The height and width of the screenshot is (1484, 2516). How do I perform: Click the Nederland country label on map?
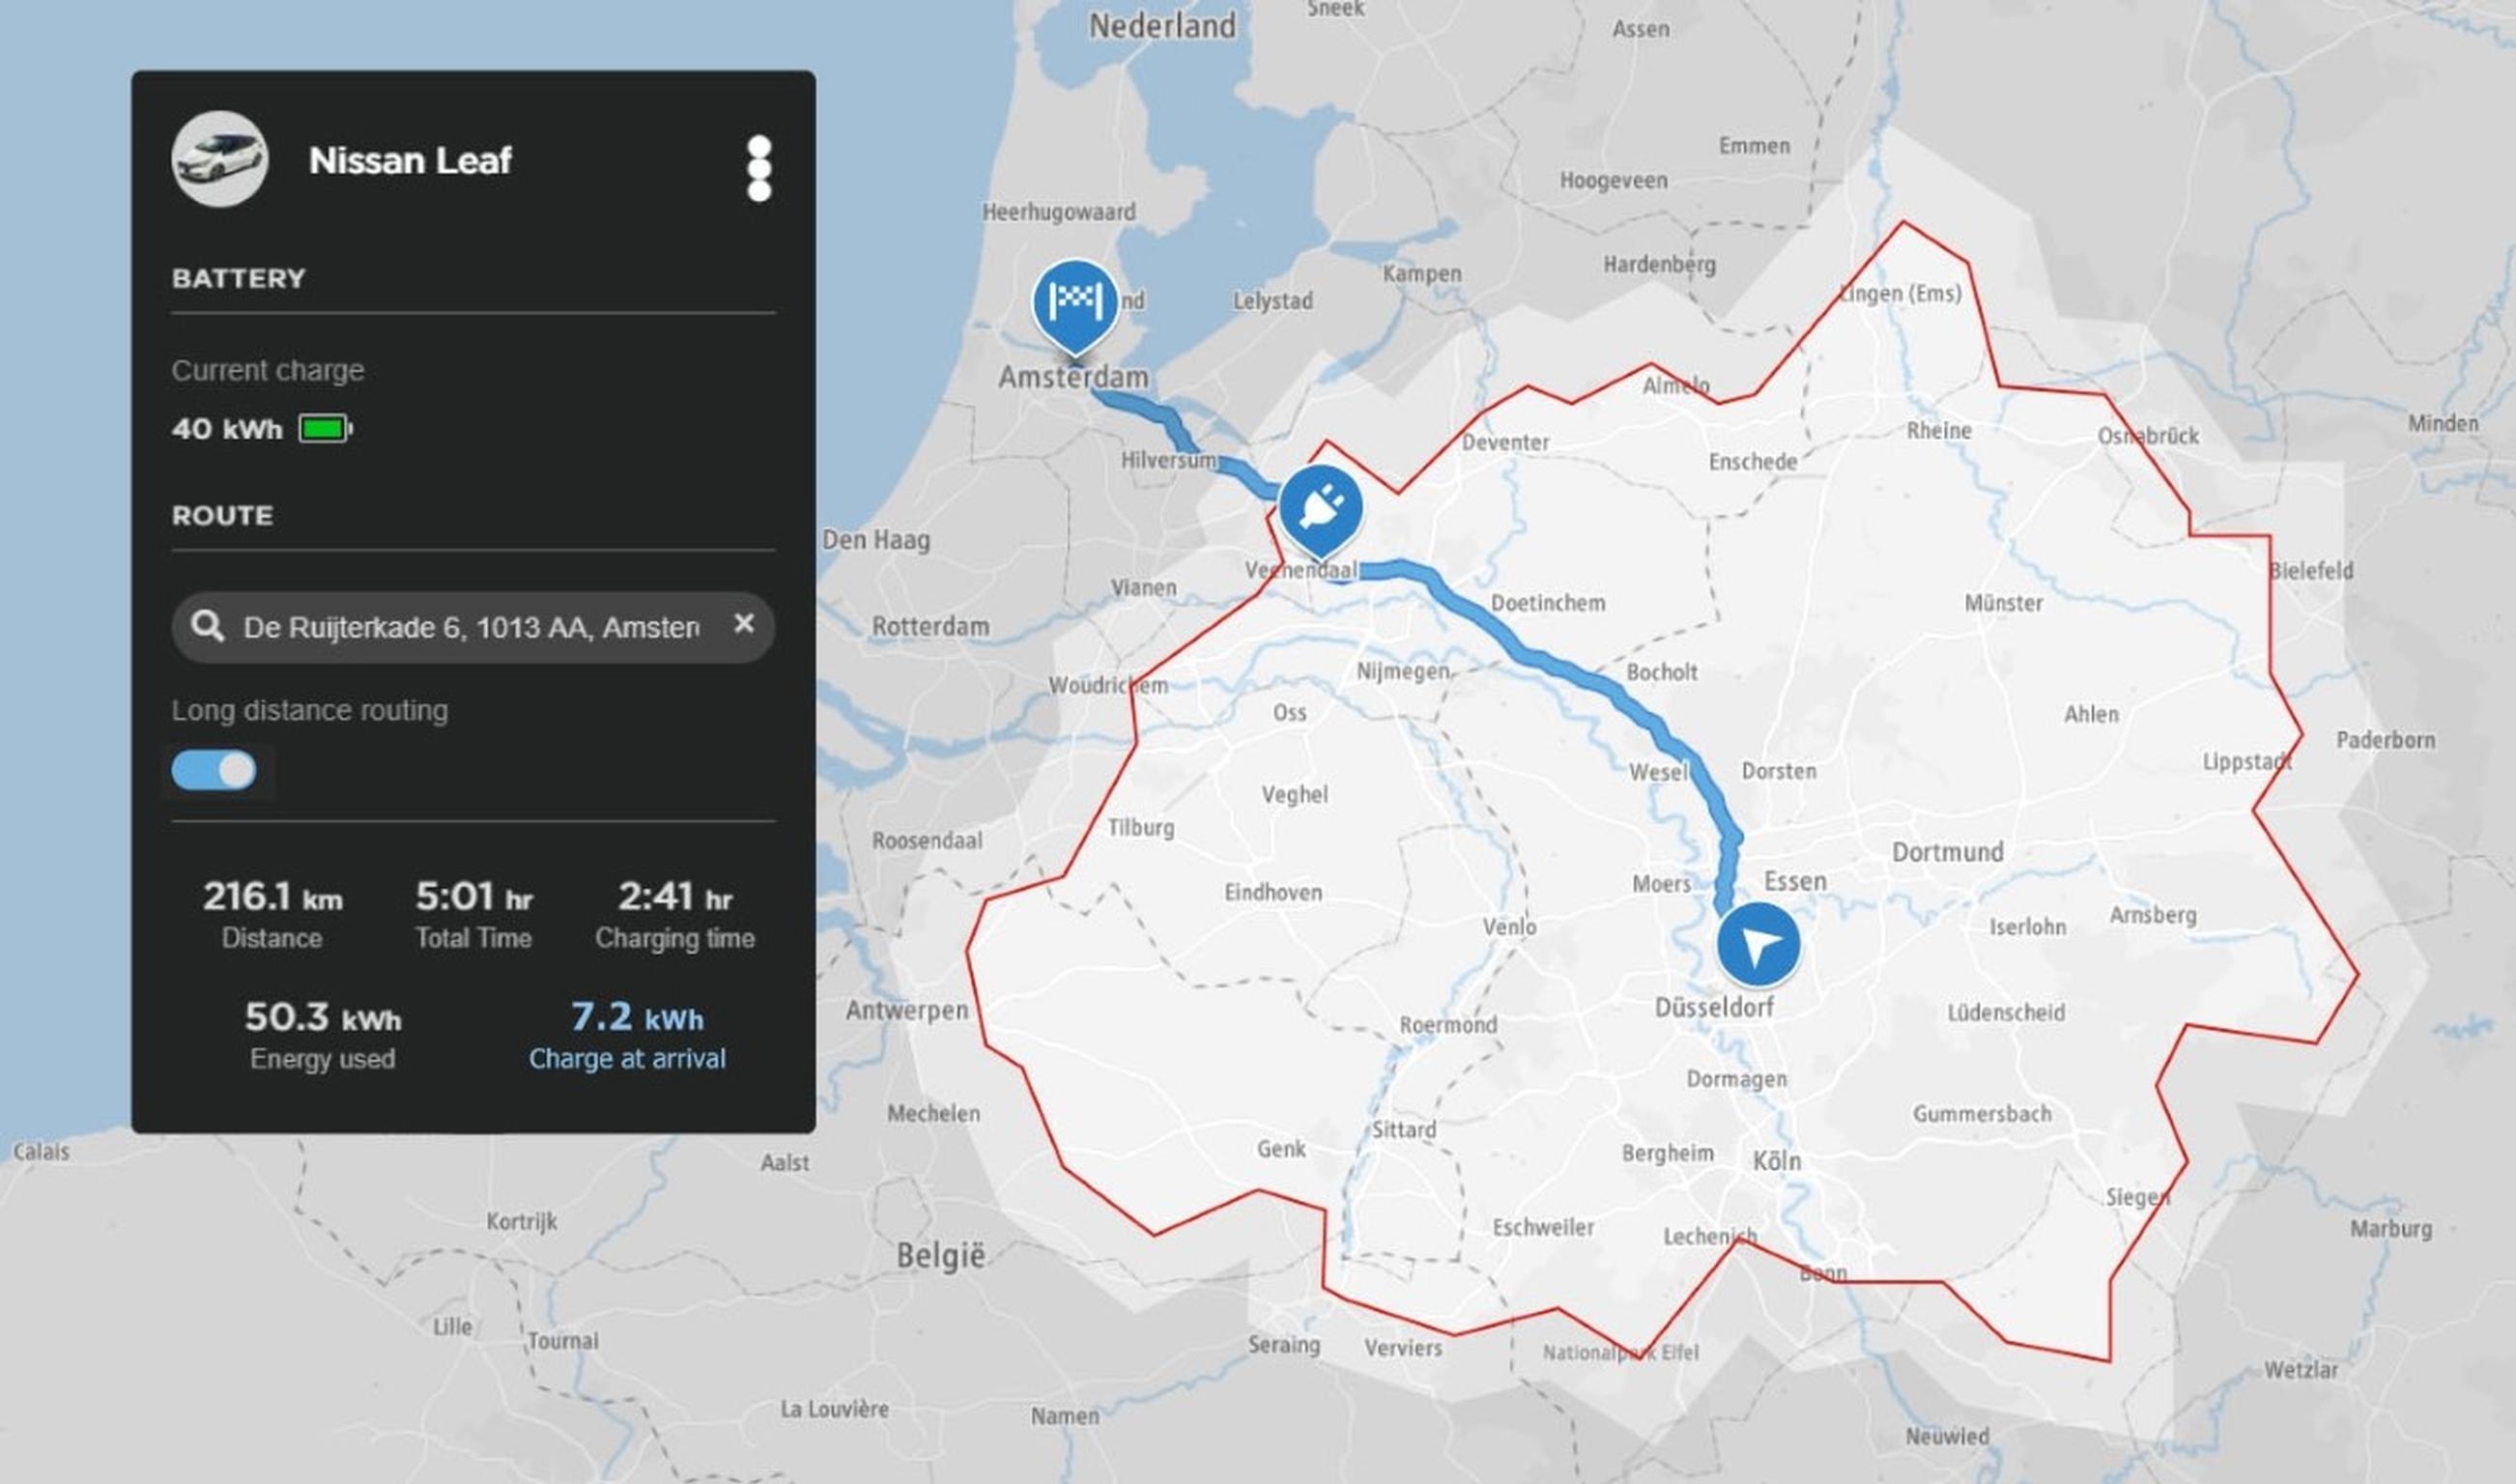click(1162, 26)
